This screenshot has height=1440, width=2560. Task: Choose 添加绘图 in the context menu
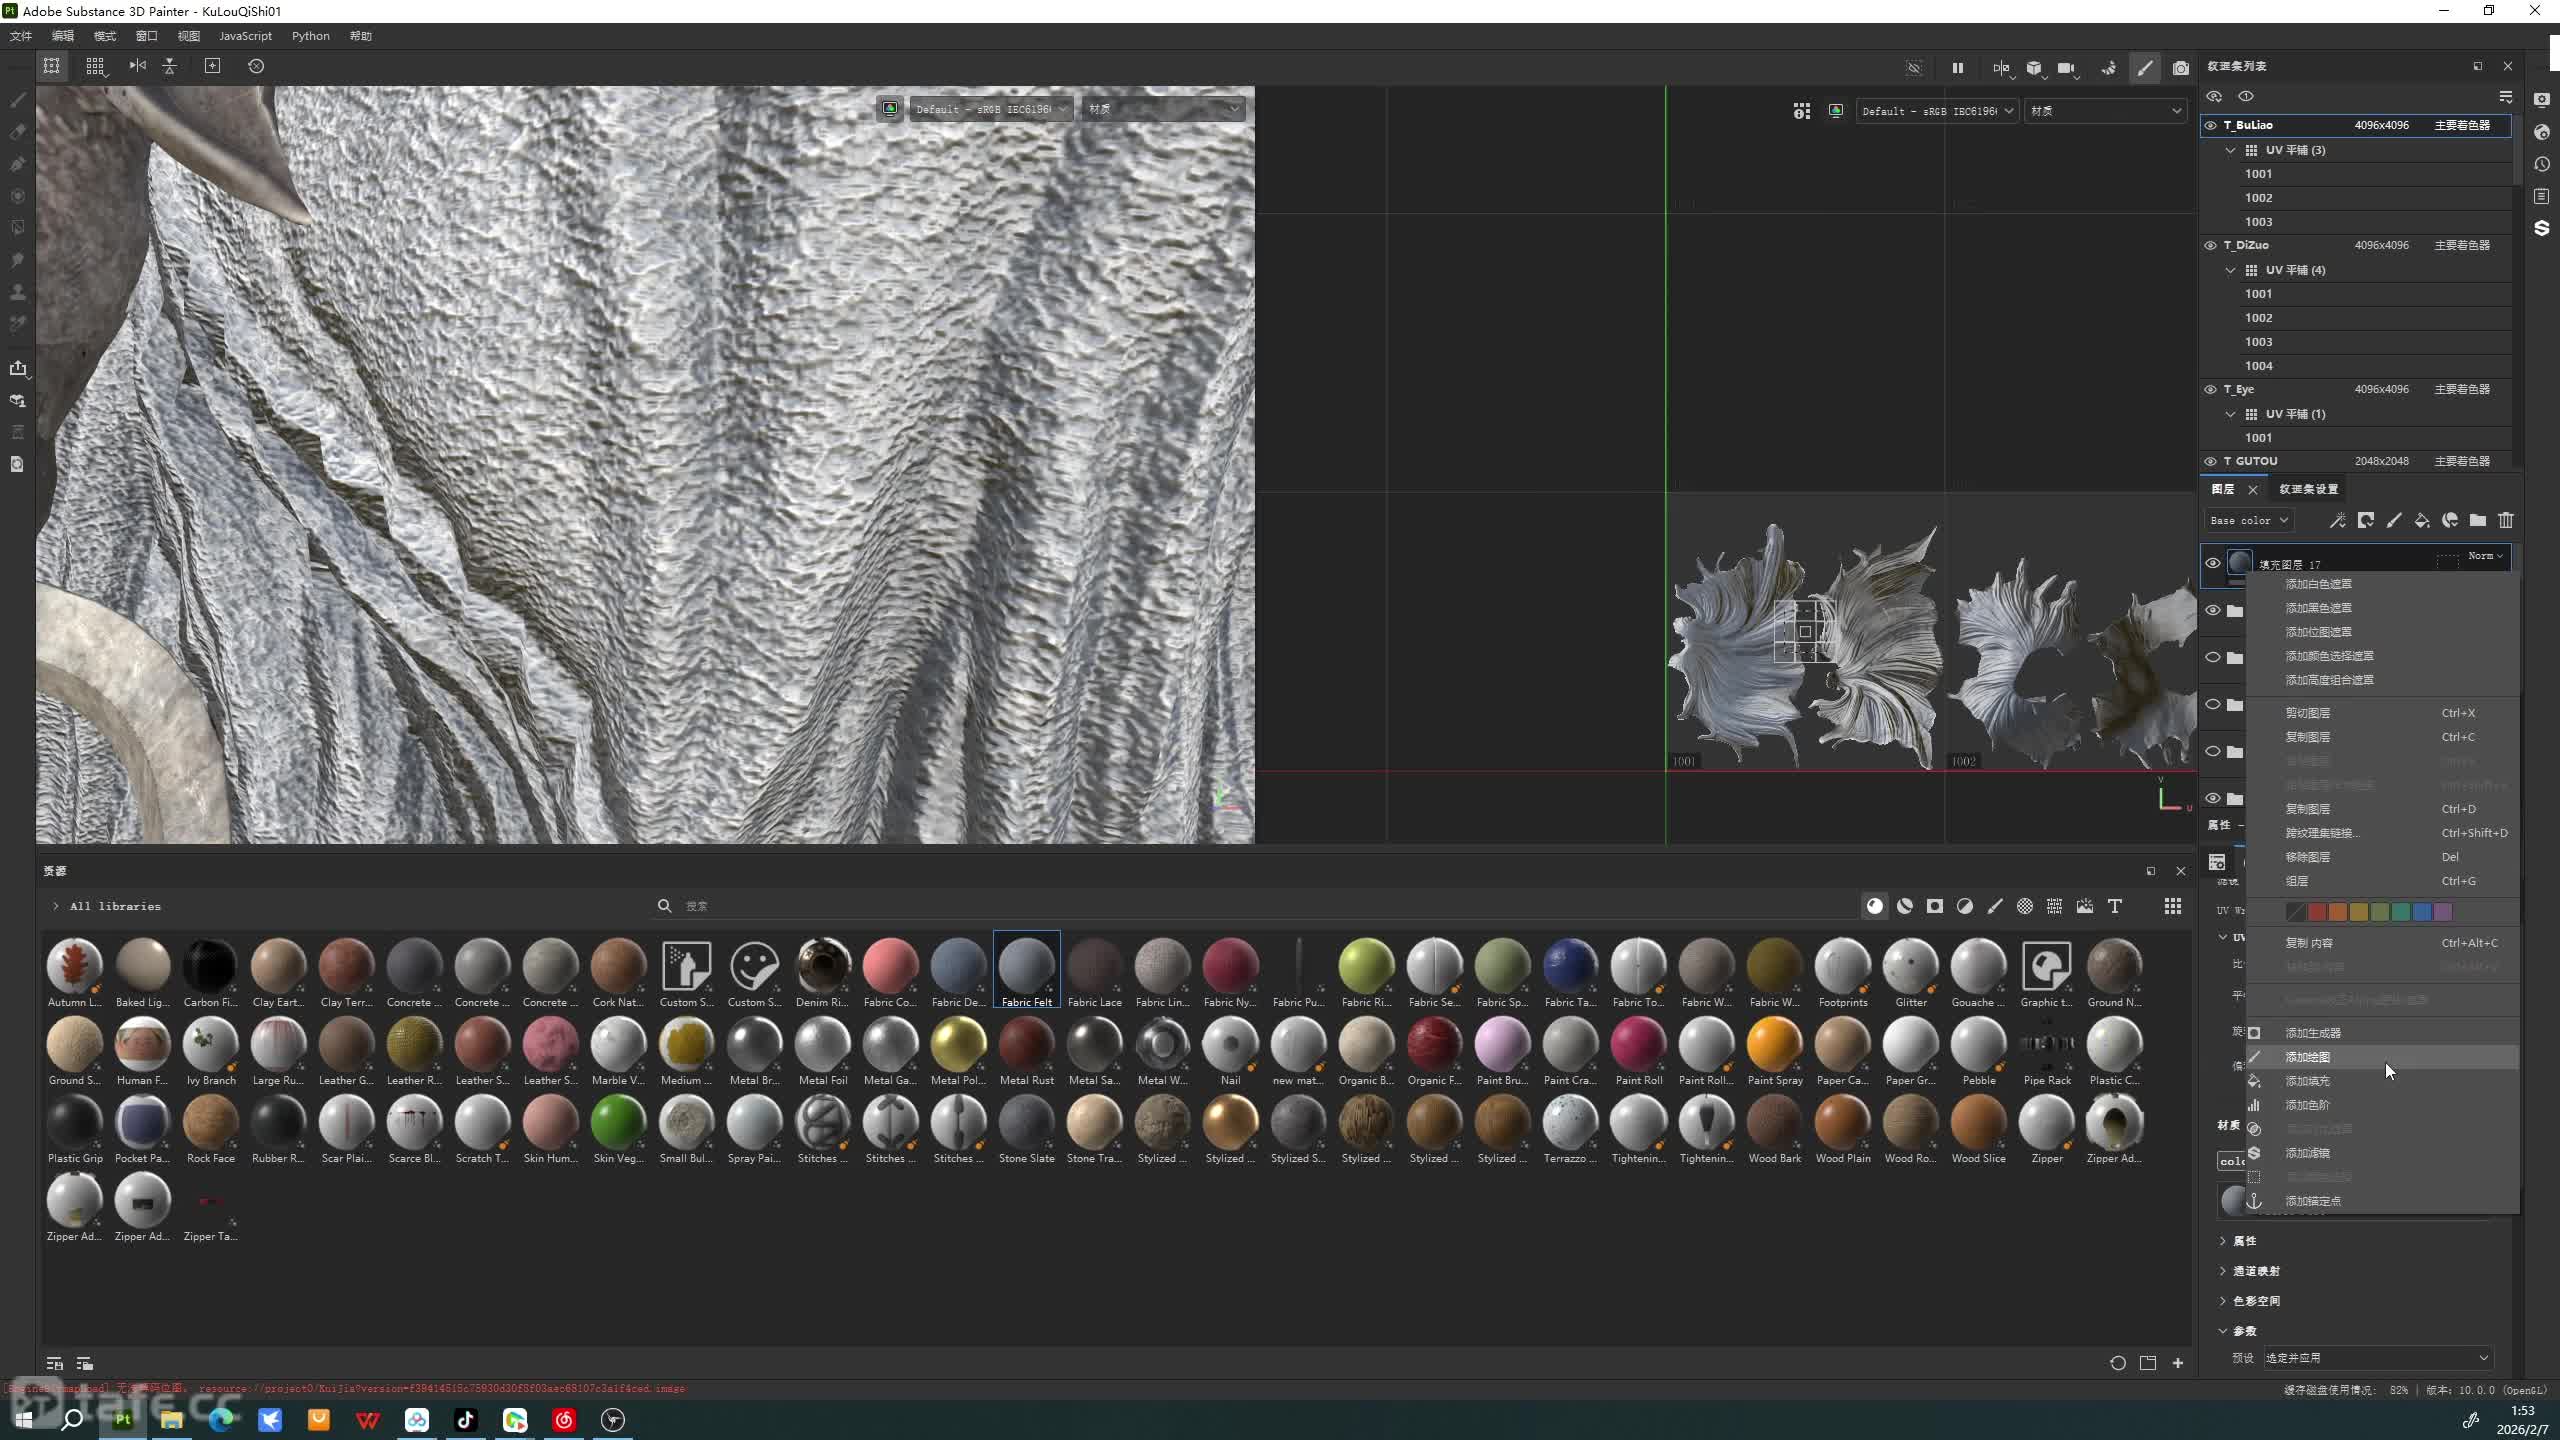click(2308, 1057)
